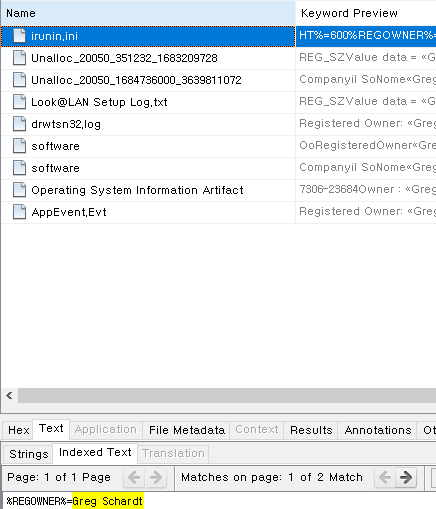Image resolution: width=436 pixels, height=509 pixels.
Task: Click the Matches on page label
Action: (272, 477)
